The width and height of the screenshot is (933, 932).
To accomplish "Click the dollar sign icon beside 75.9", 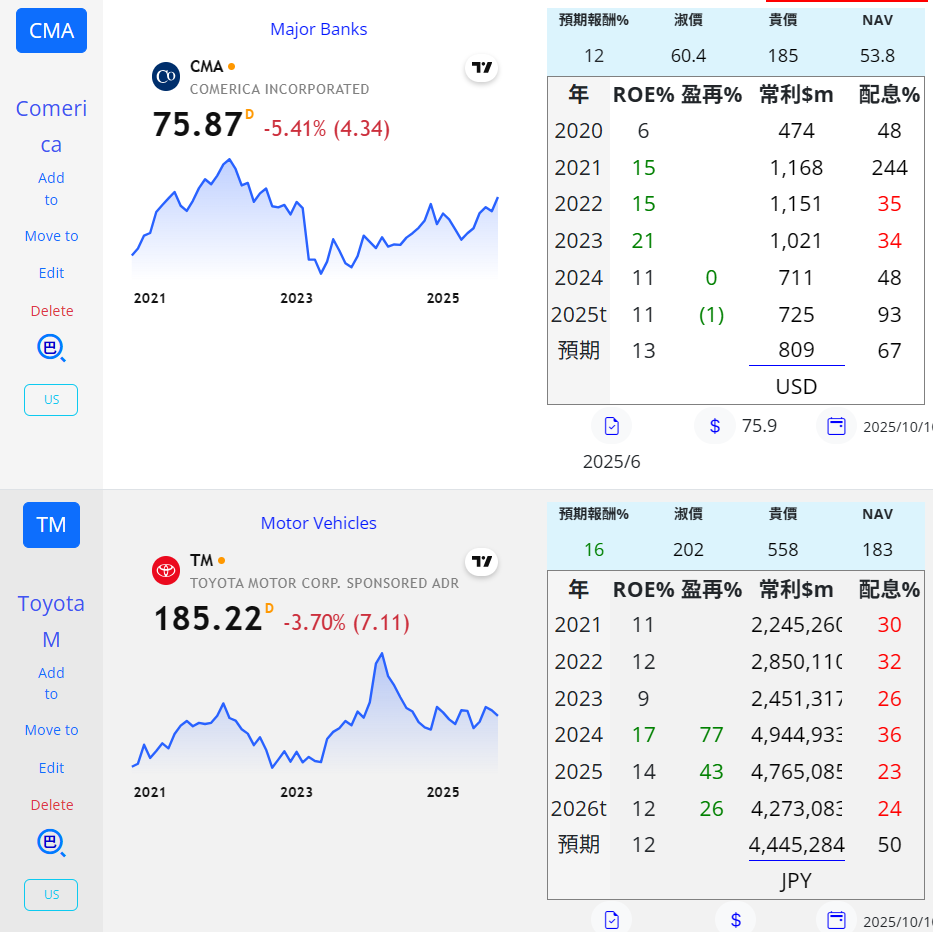I will (x=715, y=426).
